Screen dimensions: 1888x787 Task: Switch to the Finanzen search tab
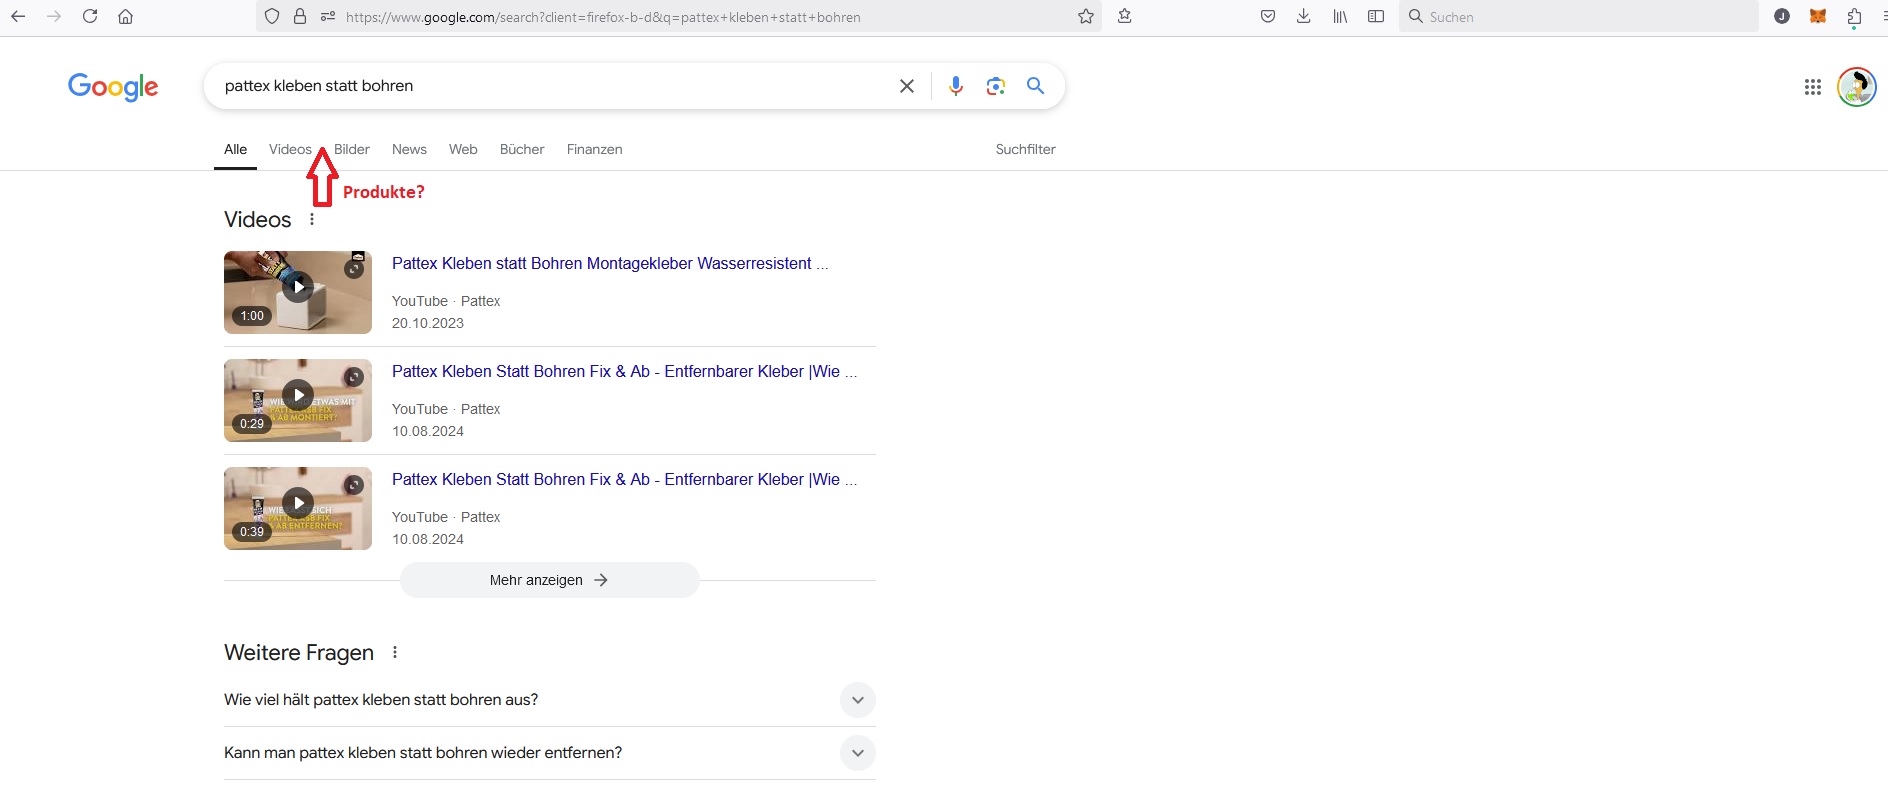click(594, 149)
